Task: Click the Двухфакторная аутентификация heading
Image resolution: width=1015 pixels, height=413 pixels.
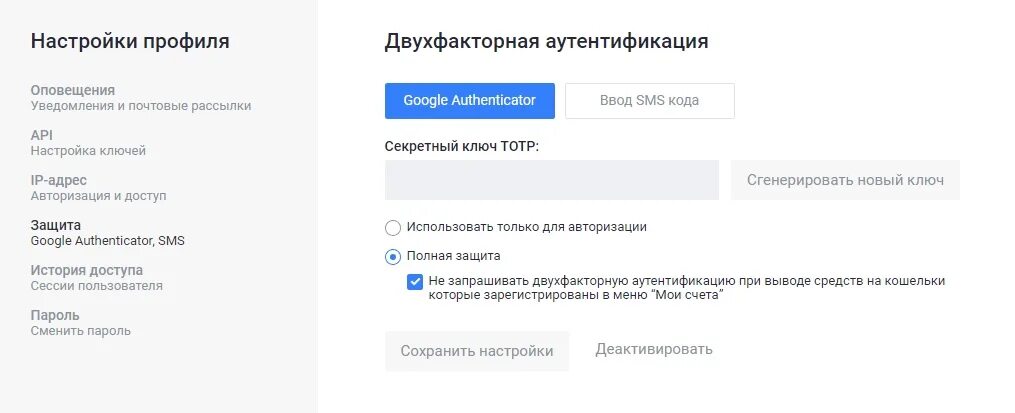Action: click(546, 41)
